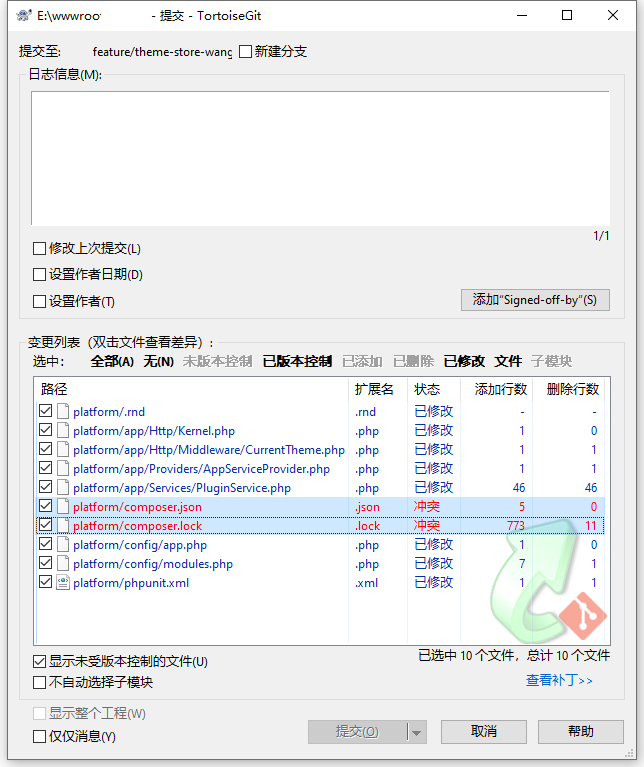Click file icon for composer.lock row
This screenshot has width=644, height=767.
[x=63, y=525]
